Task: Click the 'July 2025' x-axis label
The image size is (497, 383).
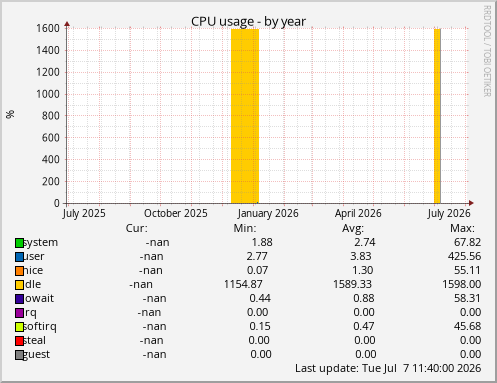Action: point(84,214)
